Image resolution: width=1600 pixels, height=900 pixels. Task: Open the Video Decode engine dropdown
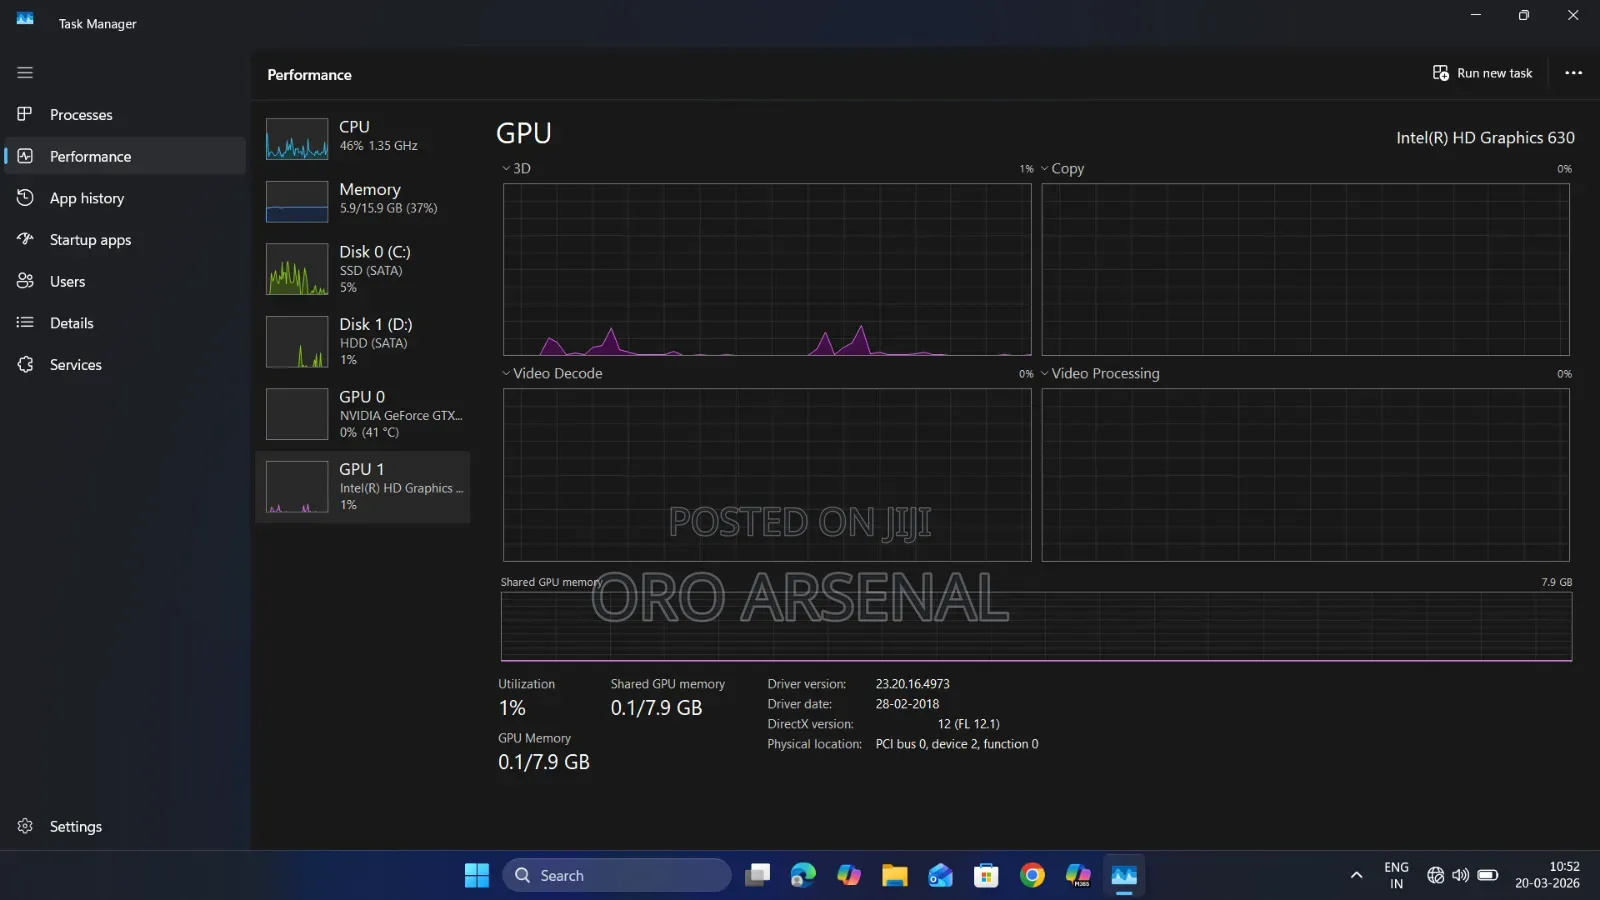(x=552, y=374)
